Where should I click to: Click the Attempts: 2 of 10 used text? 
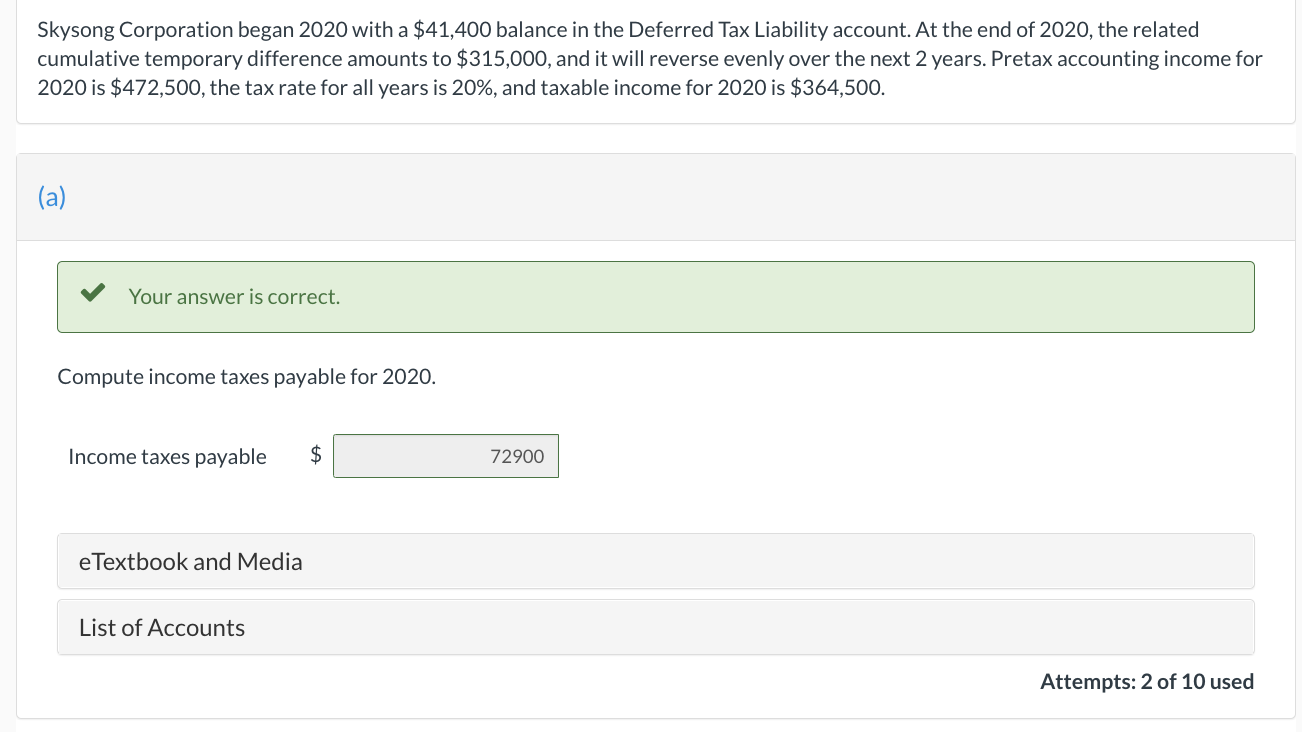pyautogui.click(x=1146, y=681)
